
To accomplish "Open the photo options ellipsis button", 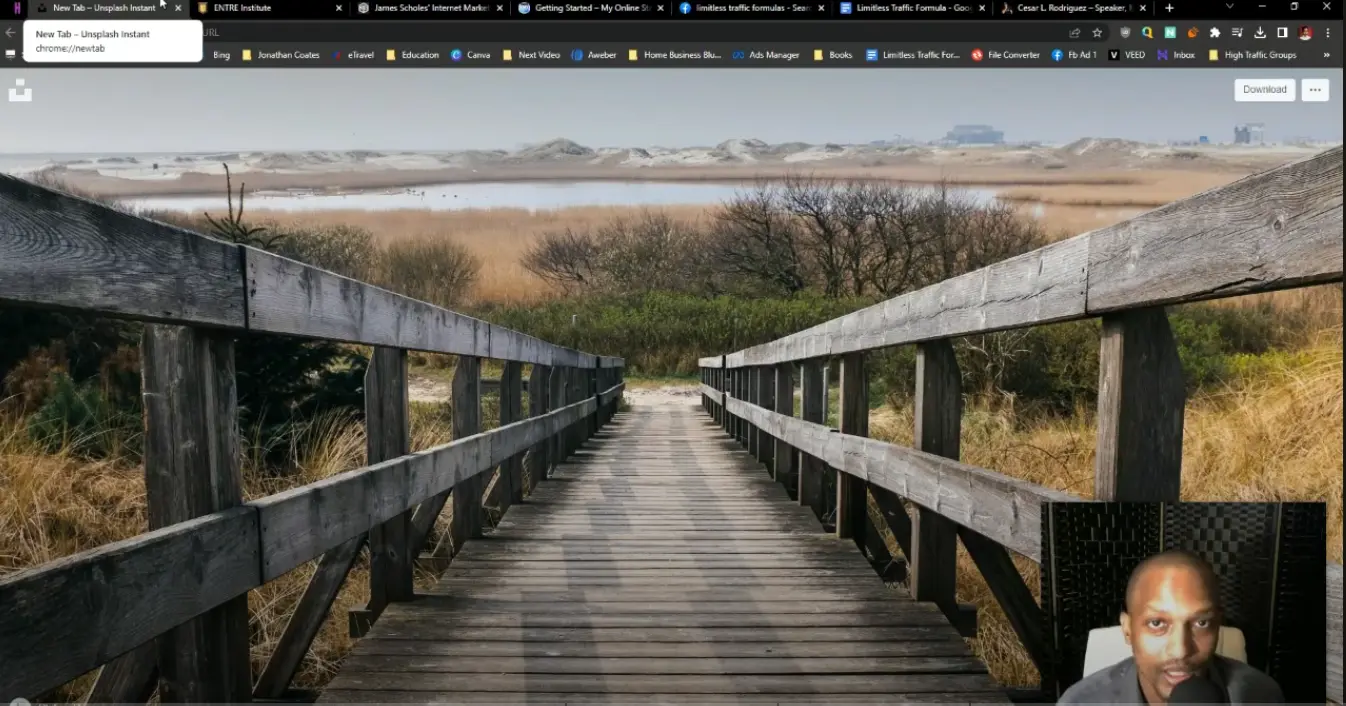I will (1315, 90).
